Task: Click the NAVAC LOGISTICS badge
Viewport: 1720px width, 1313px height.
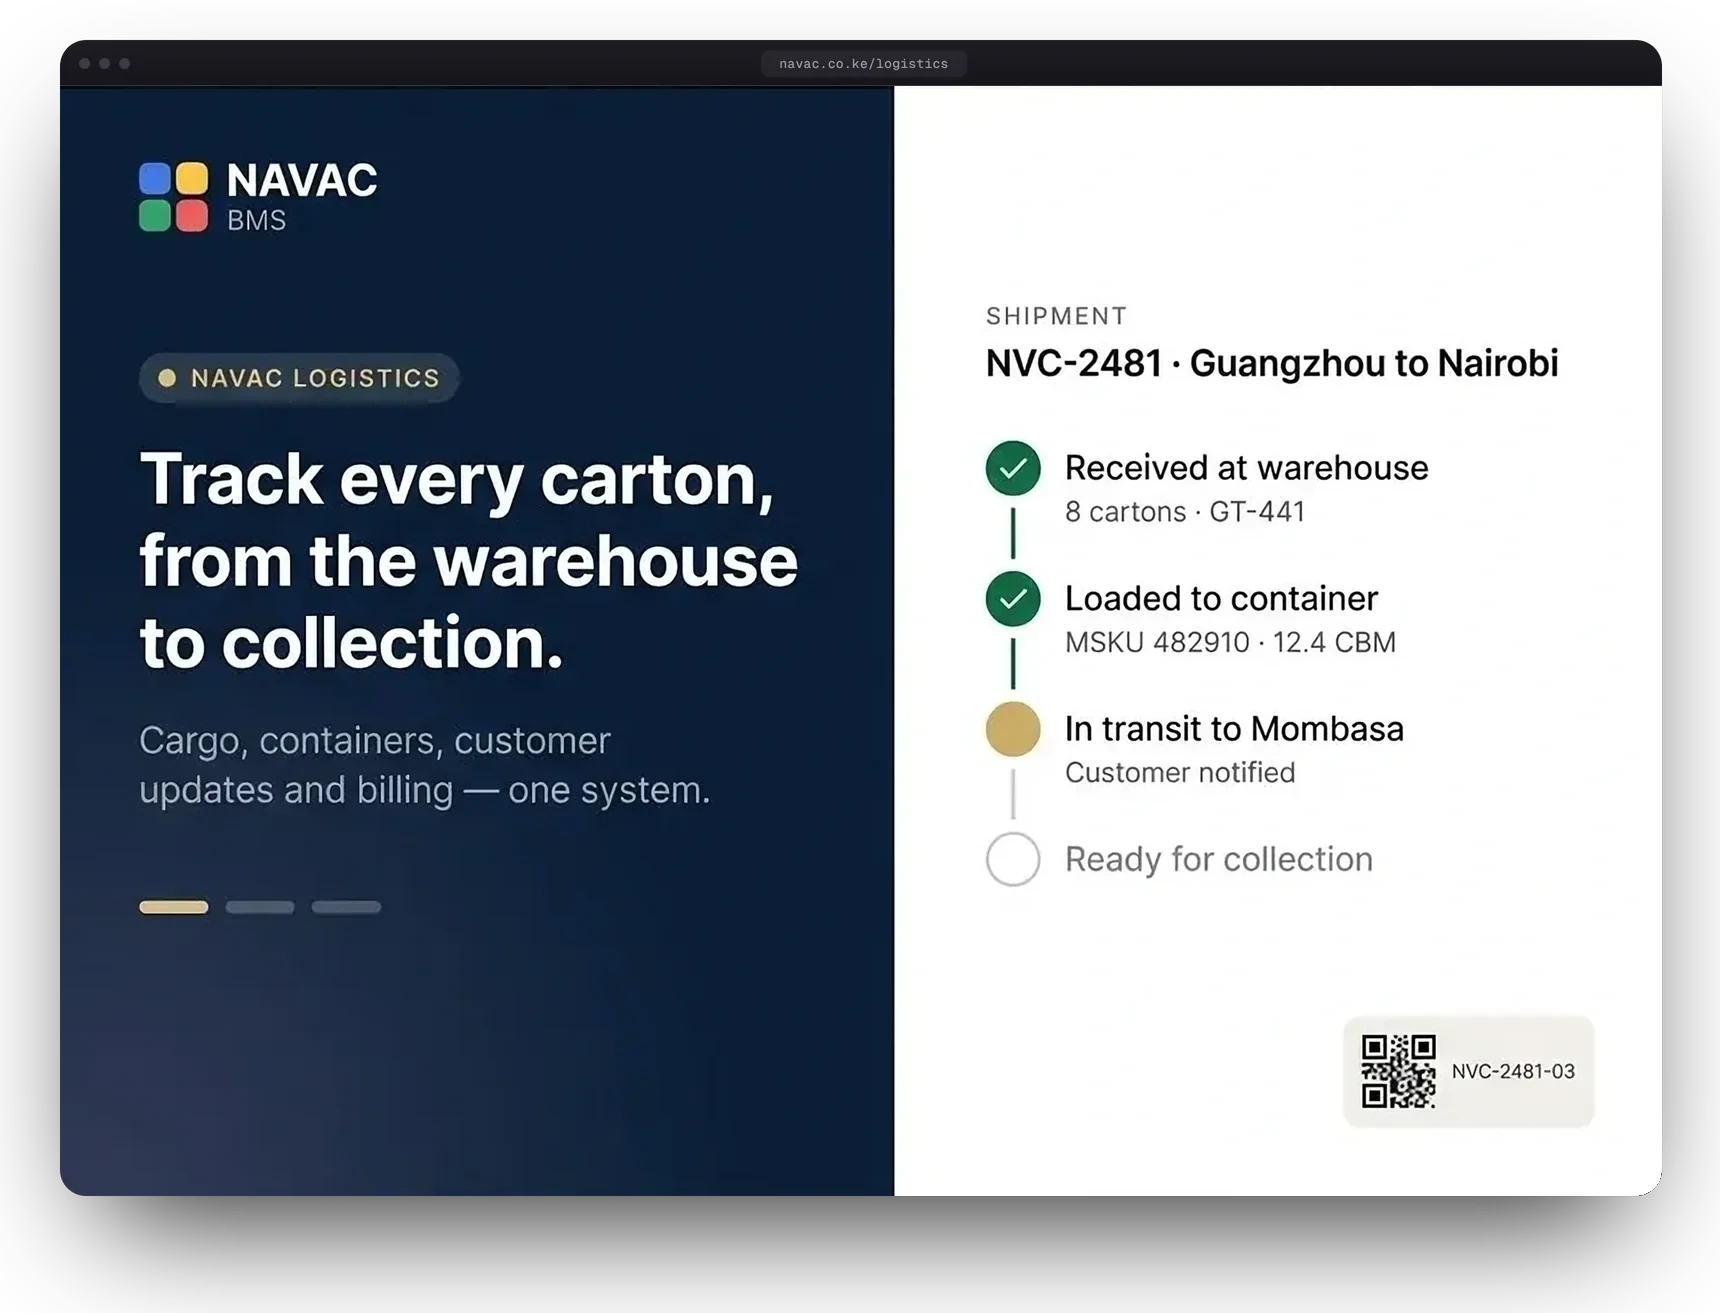Action: 299,378
